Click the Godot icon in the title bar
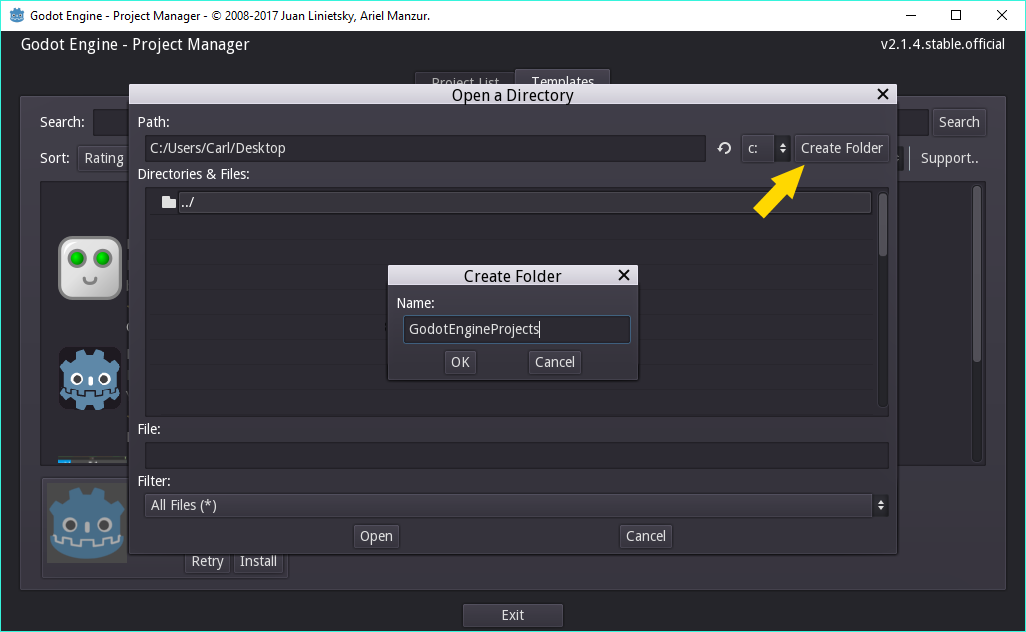Viewport: 1026px width, 632px height. [17, 15]
